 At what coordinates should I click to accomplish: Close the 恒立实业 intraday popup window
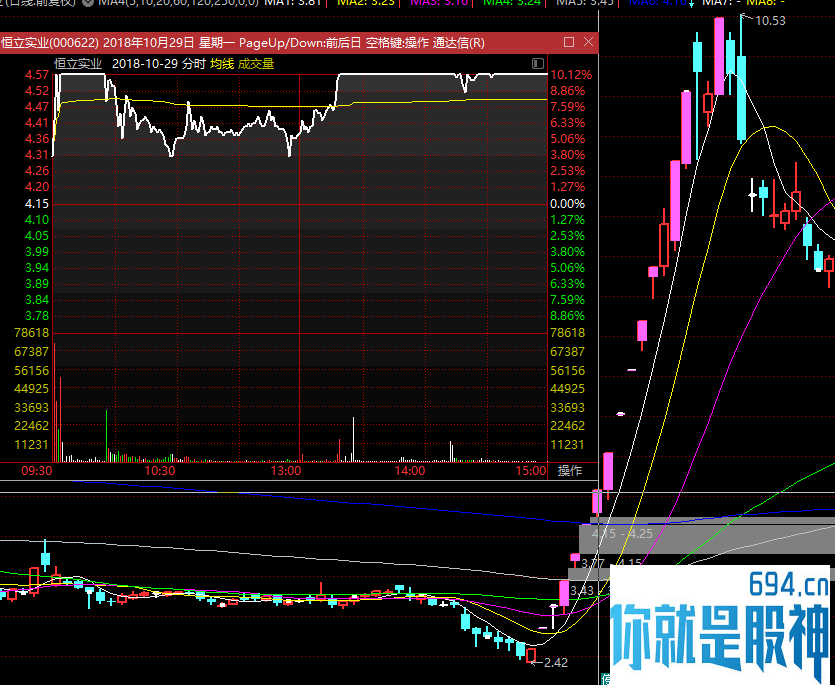(x=588, y=42)
